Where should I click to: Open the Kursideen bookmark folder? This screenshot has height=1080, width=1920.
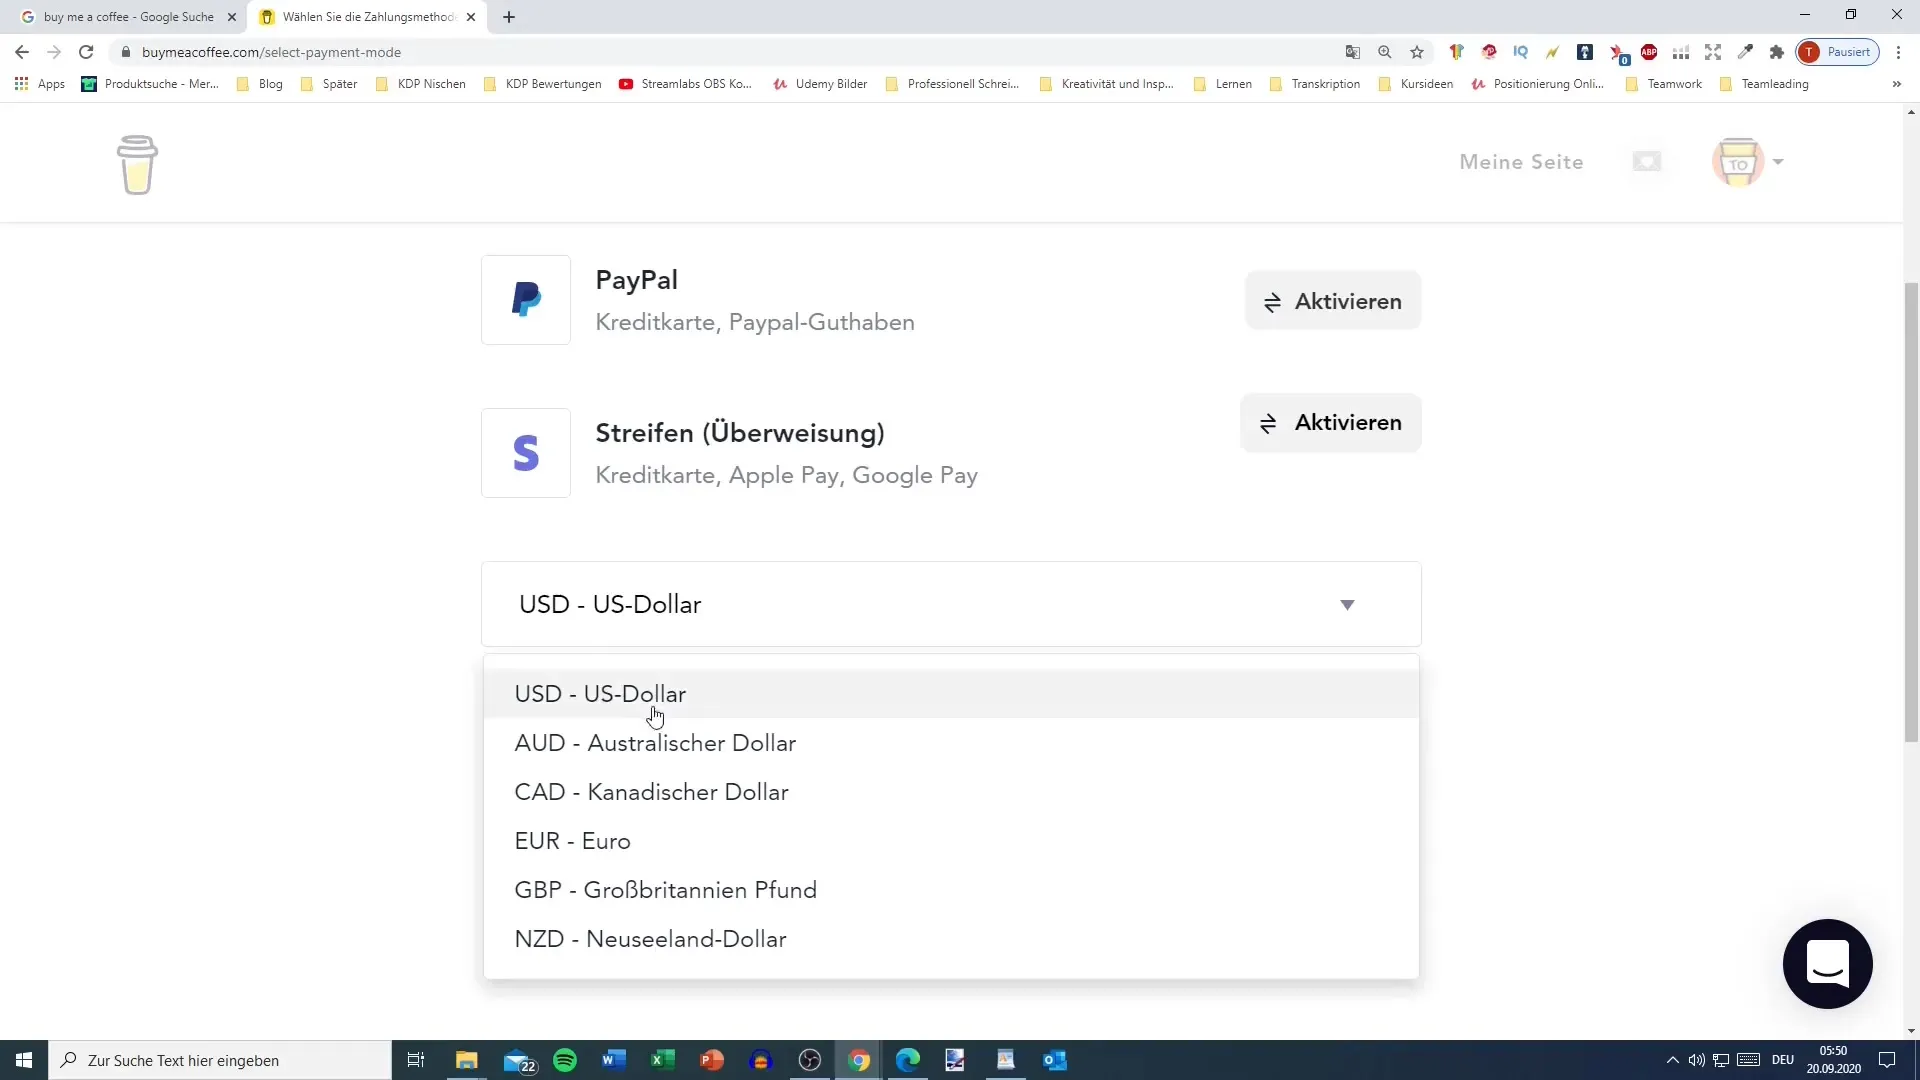[x=1416, y=84]
